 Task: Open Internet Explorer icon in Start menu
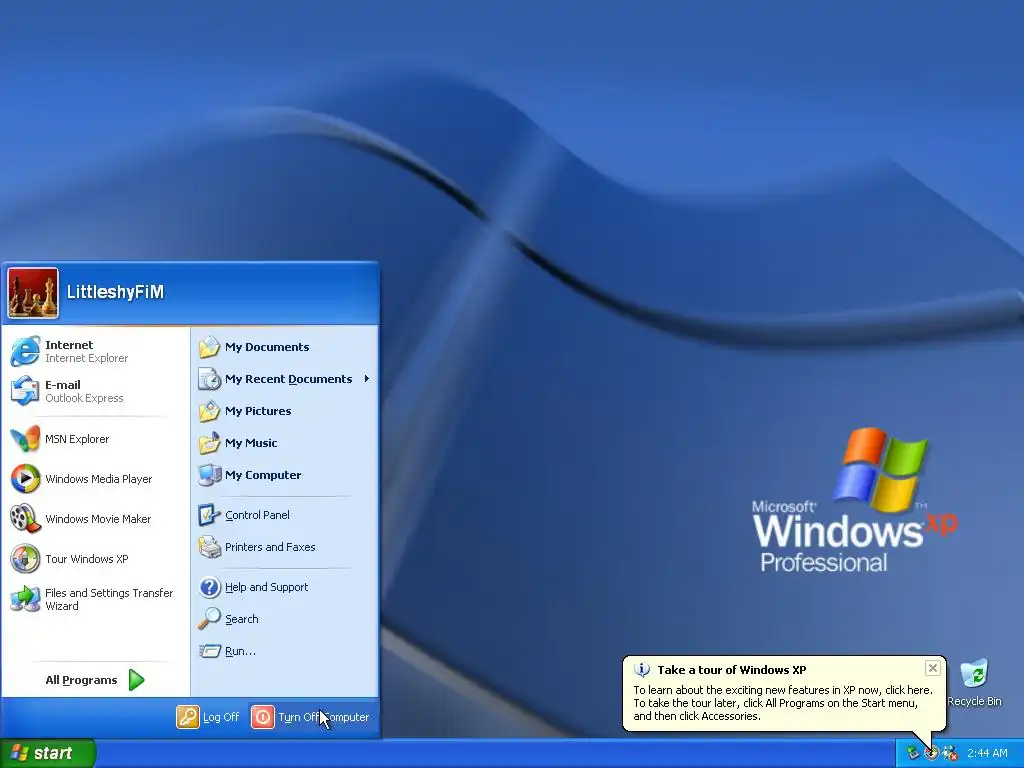point(25,351)
